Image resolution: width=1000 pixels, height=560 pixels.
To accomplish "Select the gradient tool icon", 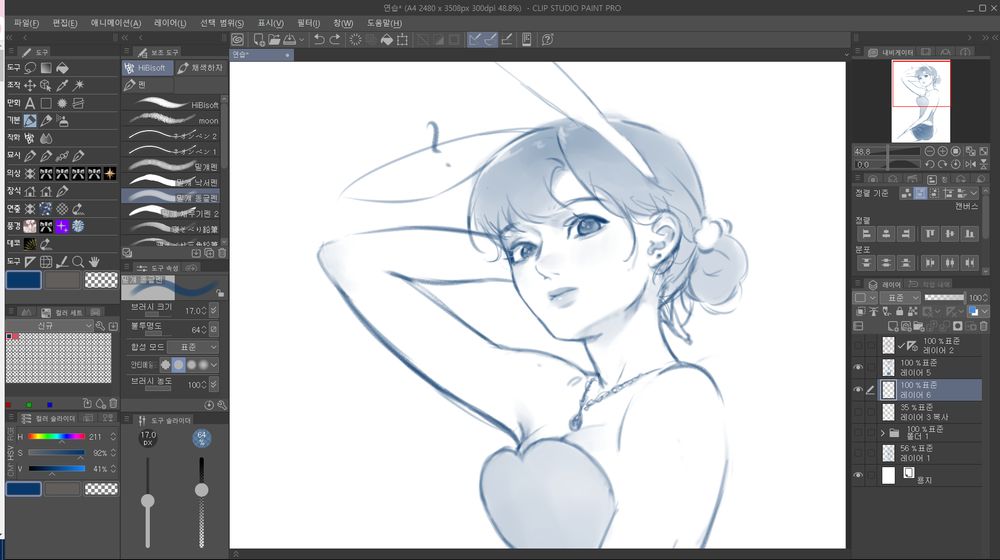I will pos(46,68).
